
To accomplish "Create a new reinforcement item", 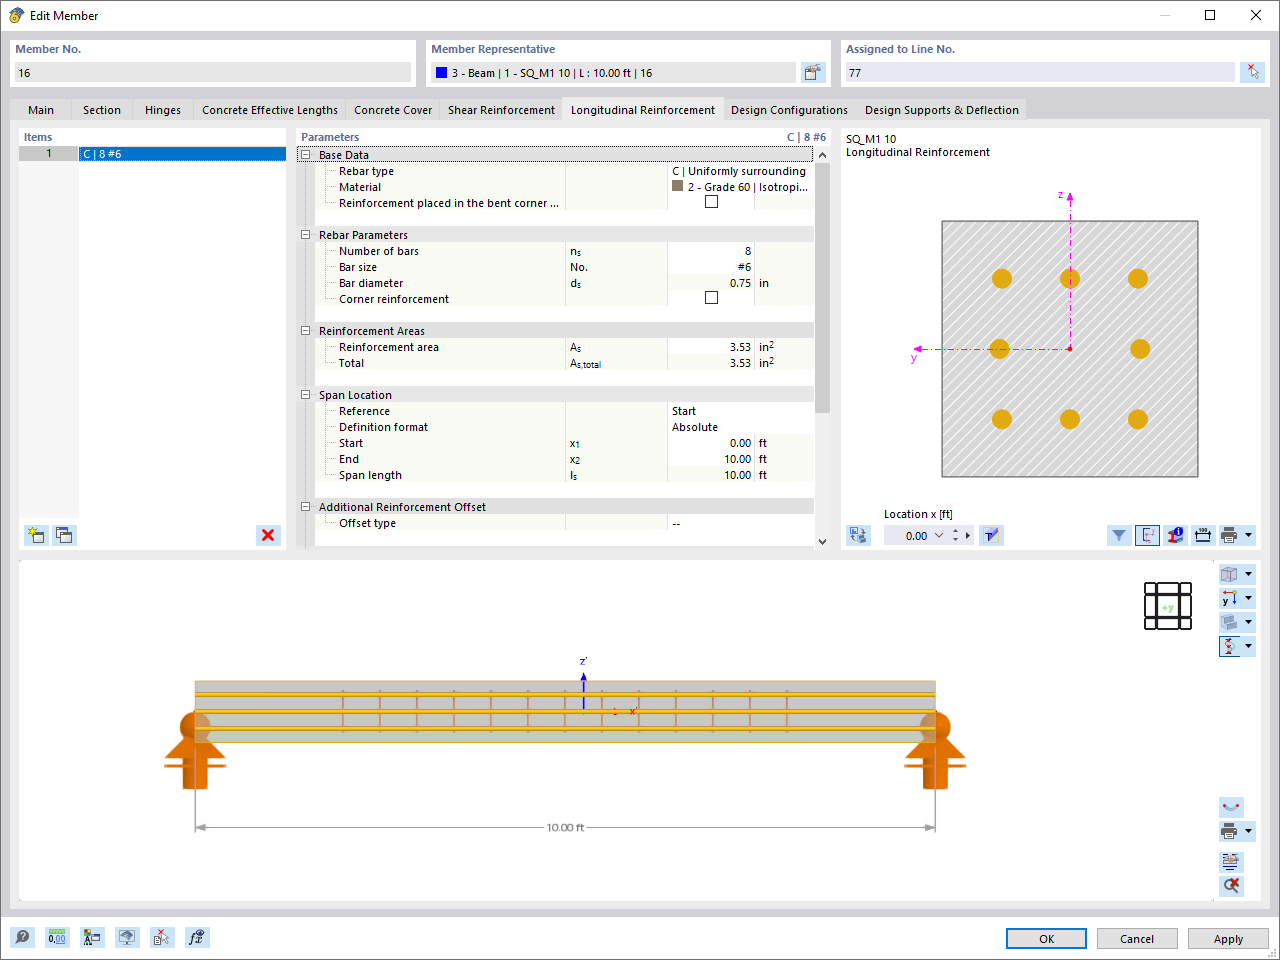I will [x=36, y=535].
